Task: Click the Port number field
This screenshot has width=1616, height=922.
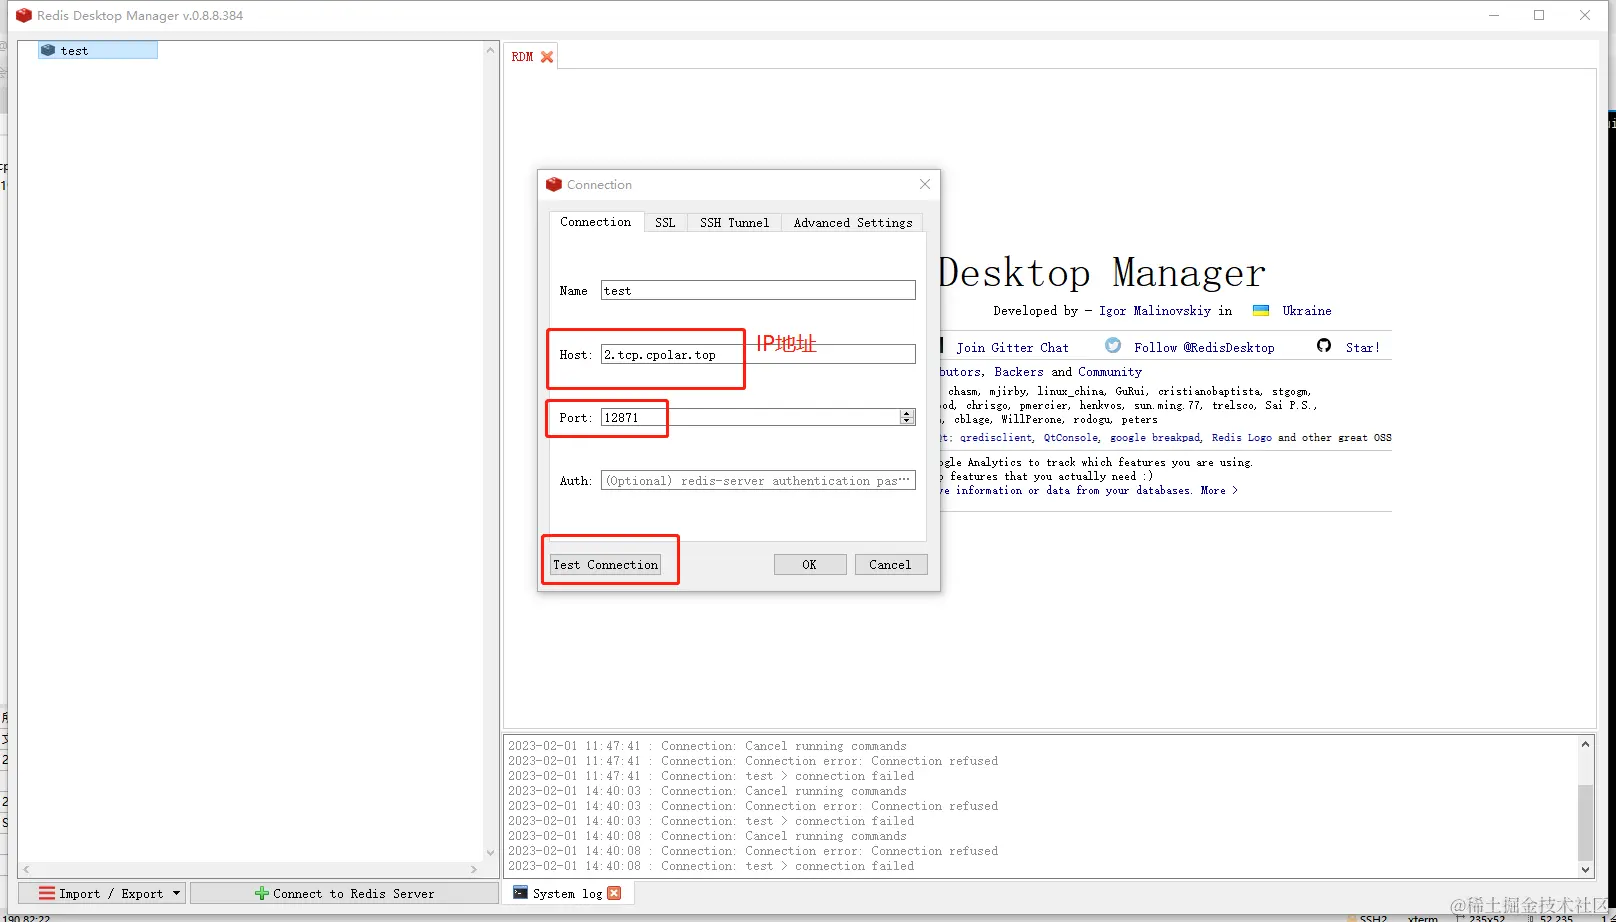Action: click(x=750, y=417)
